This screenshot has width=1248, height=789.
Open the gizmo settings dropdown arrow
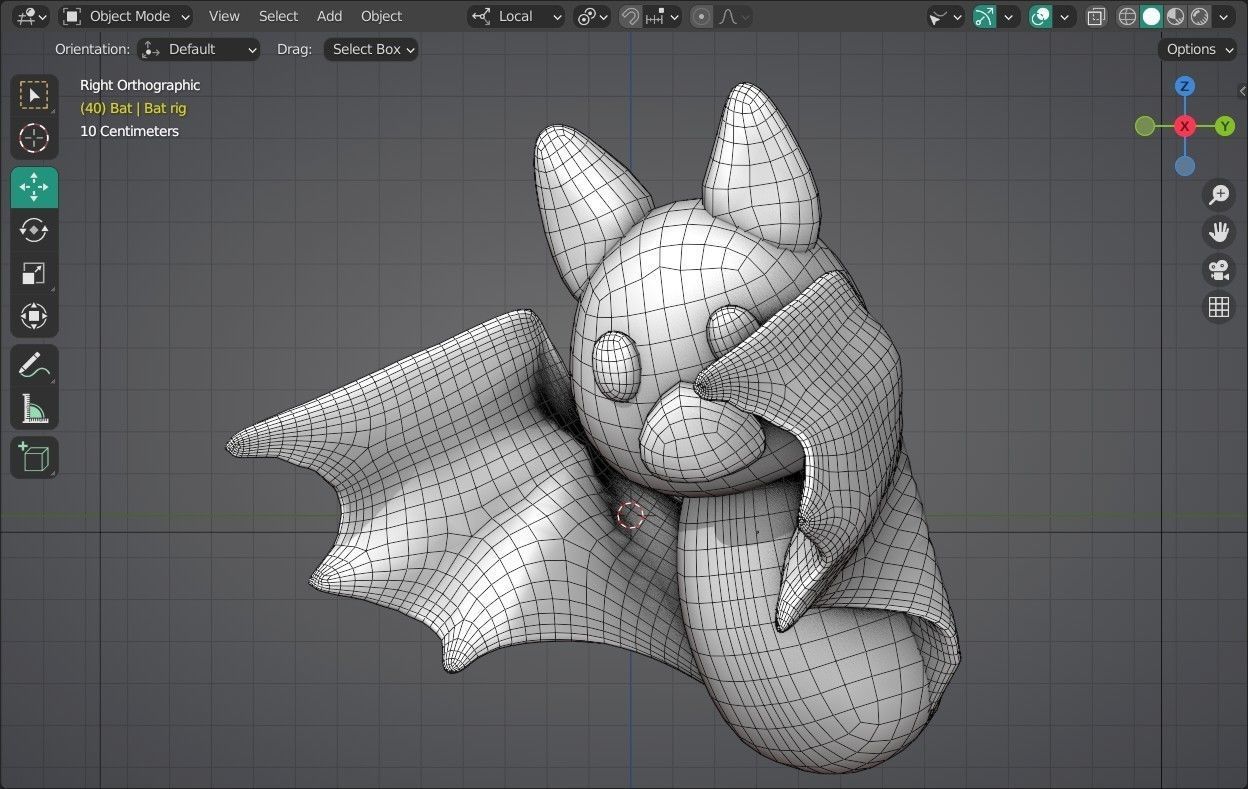(x=1009, y=16)
